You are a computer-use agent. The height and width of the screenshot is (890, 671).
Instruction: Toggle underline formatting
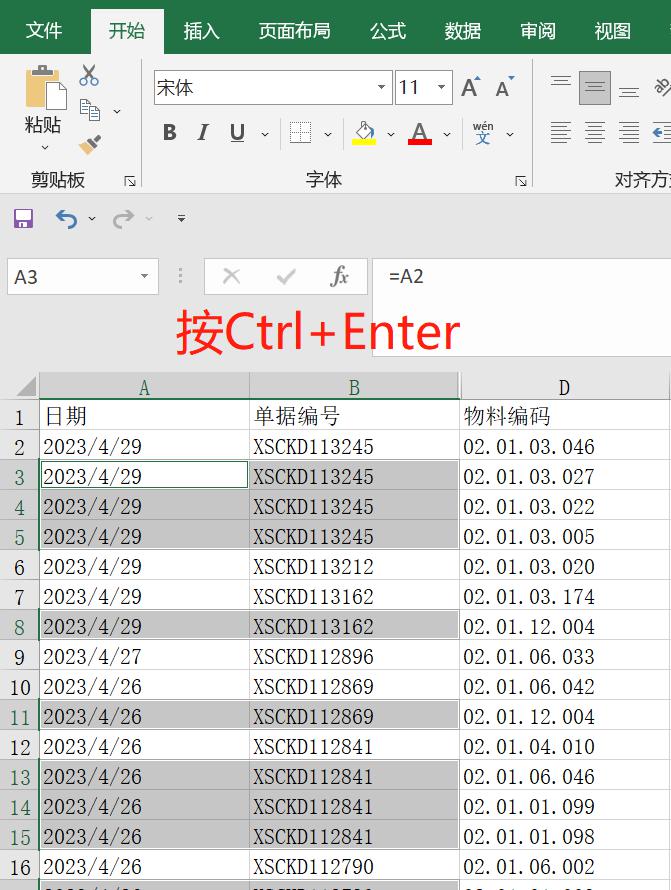tap(237, 133)
